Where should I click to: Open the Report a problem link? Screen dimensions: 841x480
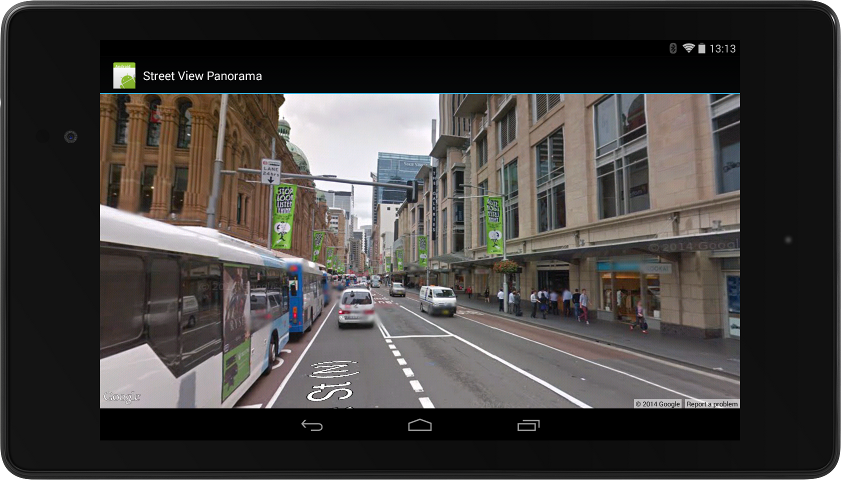pyautogui.click(x=712, y=404)
